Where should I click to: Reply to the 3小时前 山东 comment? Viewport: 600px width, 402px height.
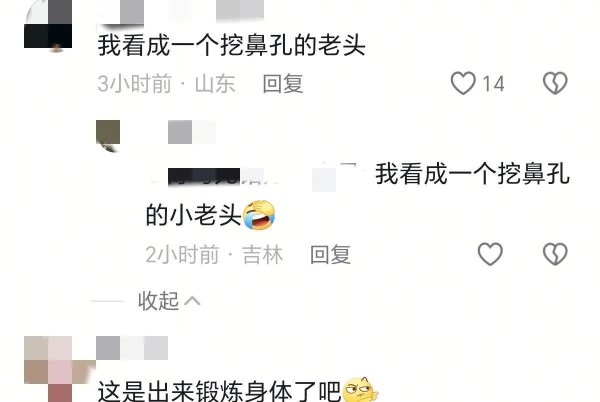click(x=283, y=83)
